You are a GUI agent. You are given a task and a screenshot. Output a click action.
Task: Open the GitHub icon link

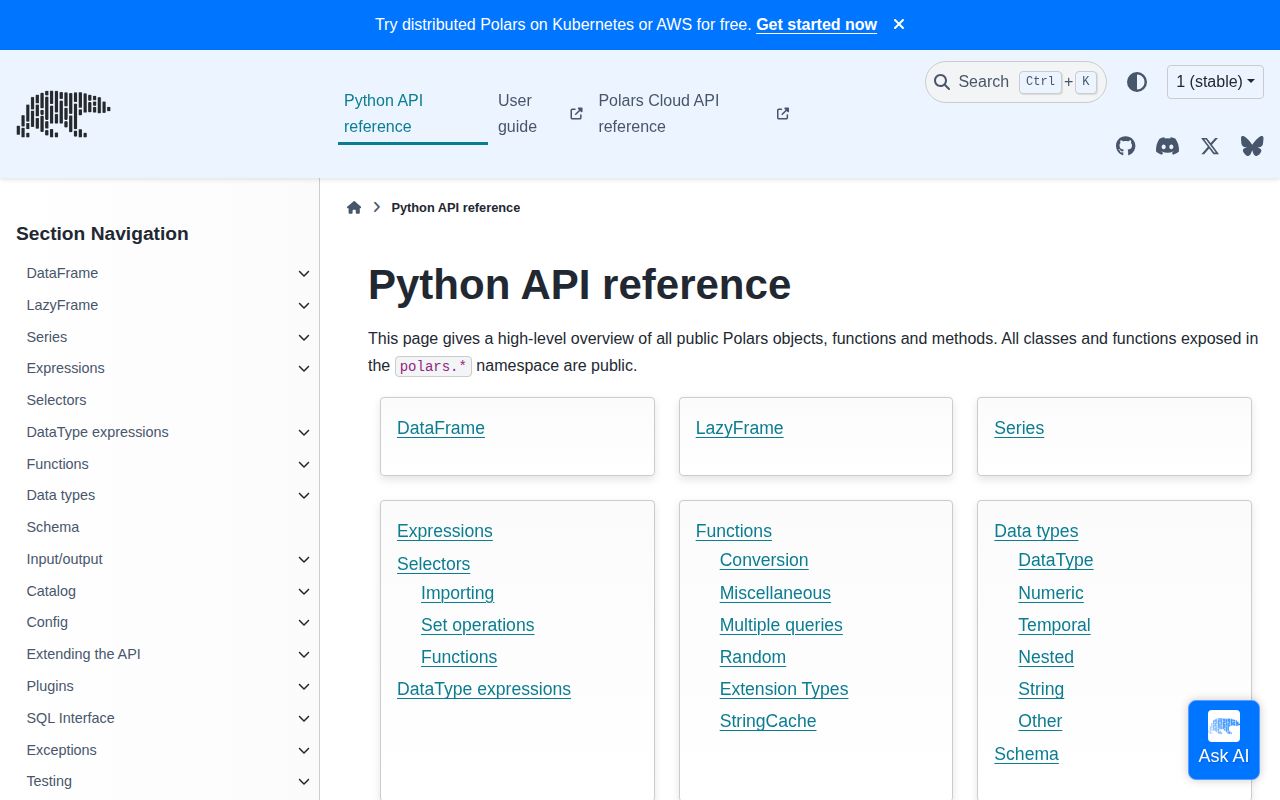coord(1126,146)
